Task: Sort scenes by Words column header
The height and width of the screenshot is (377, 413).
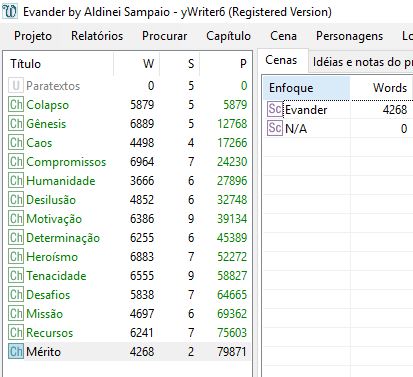Action: pyautogui.click(x=382, y=88)
